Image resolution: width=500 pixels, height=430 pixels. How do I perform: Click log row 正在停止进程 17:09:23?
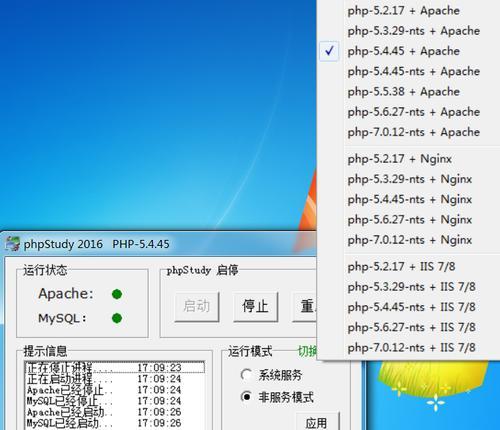point(114,368)
